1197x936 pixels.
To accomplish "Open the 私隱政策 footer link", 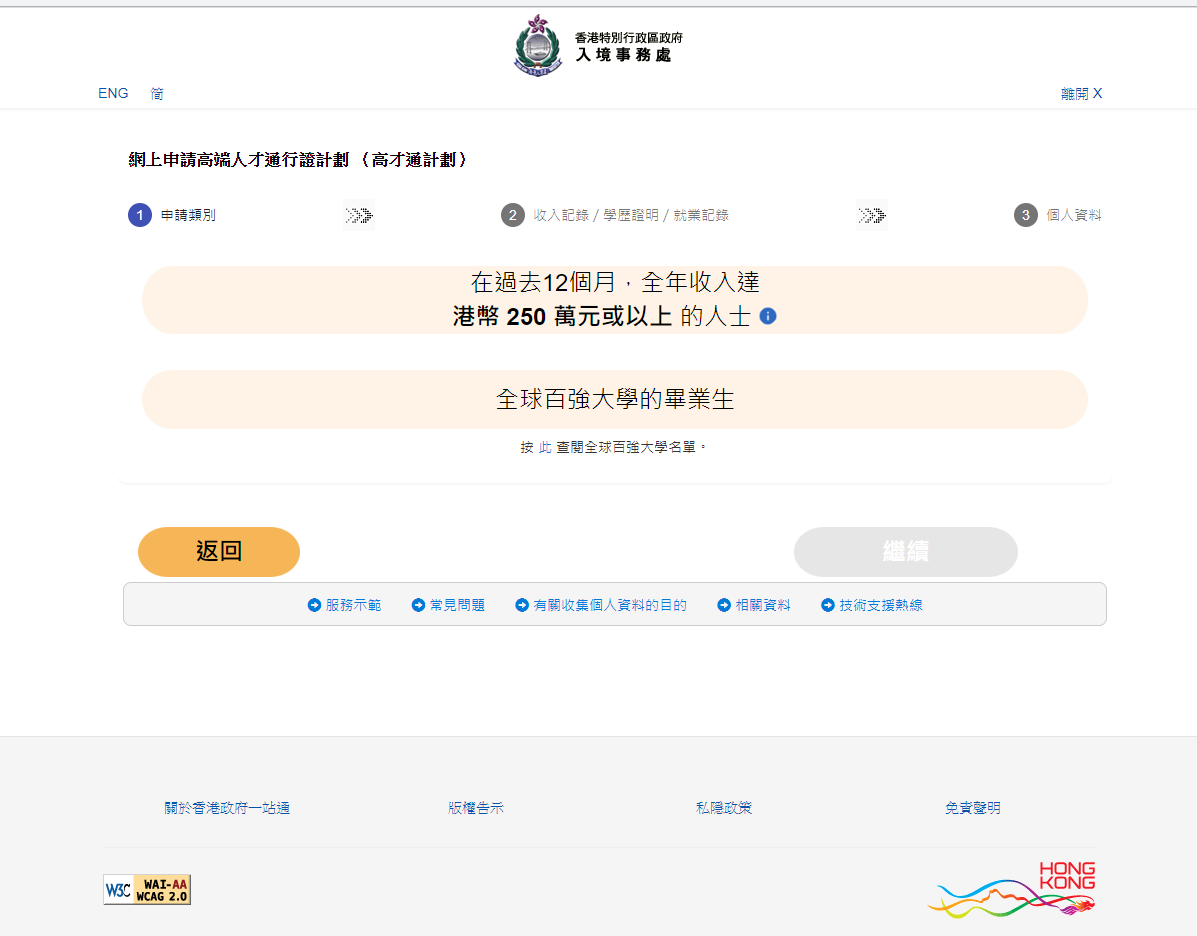I will coord(724,808).
